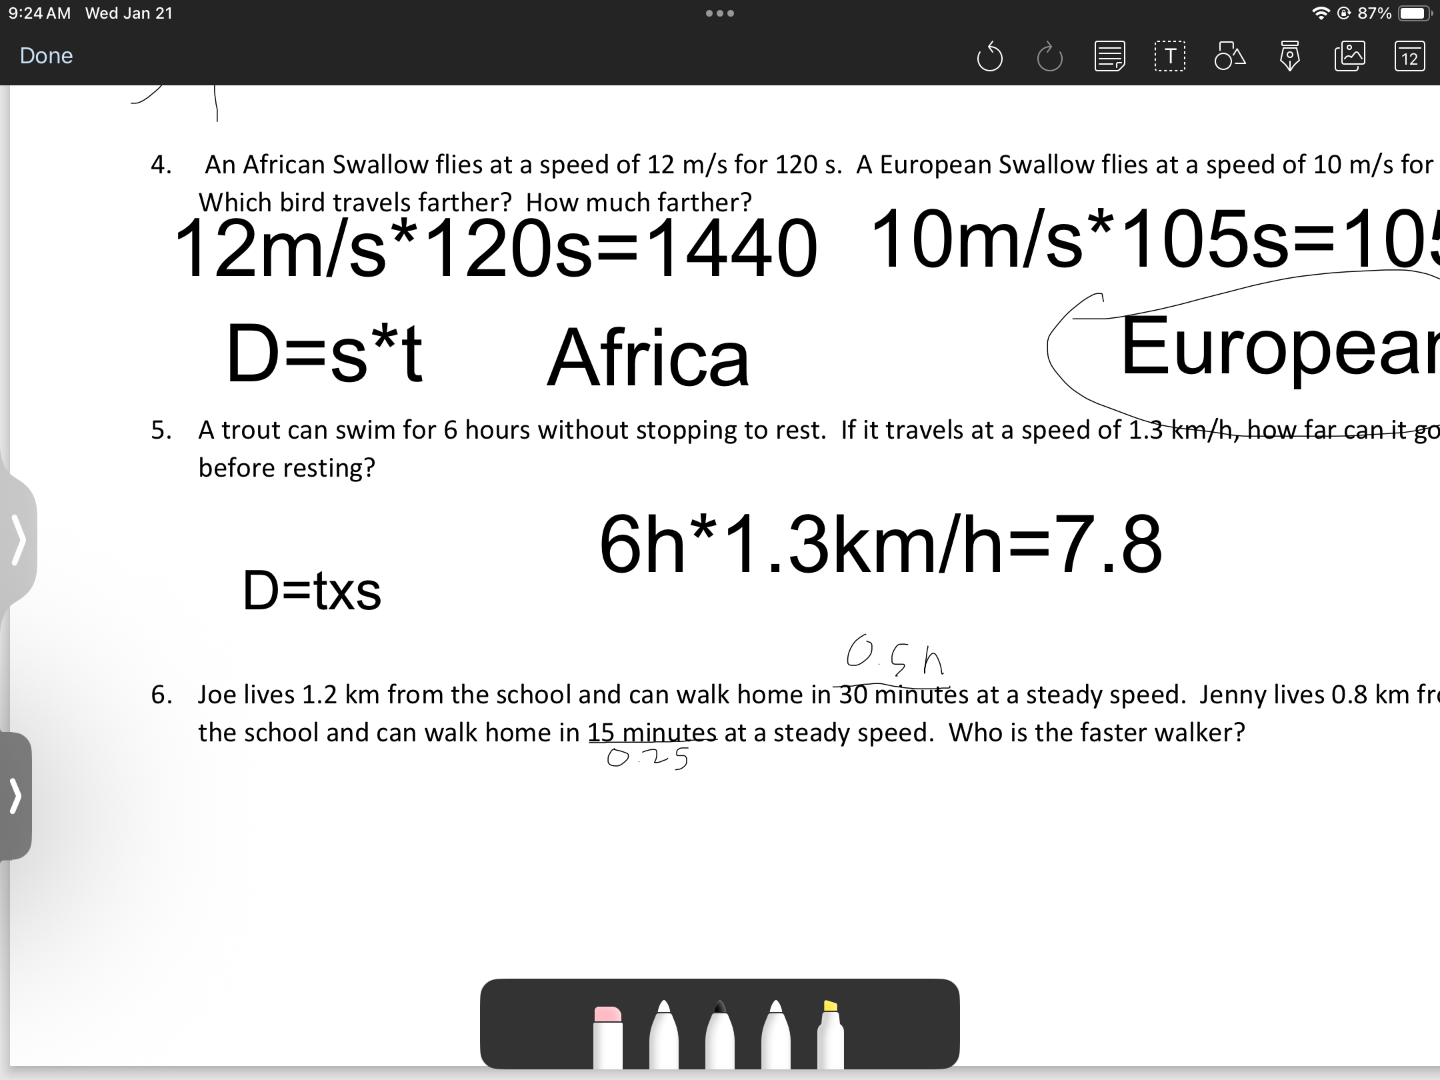The height and width of the screenshot is (1080, 1440).
Task: Select the "Africa" text annotation
Action: tap(648, 358)
